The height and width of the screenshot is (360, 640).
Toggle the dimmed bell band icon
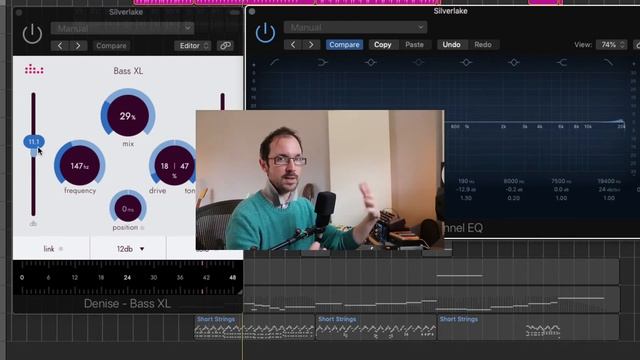click(419, 62)
